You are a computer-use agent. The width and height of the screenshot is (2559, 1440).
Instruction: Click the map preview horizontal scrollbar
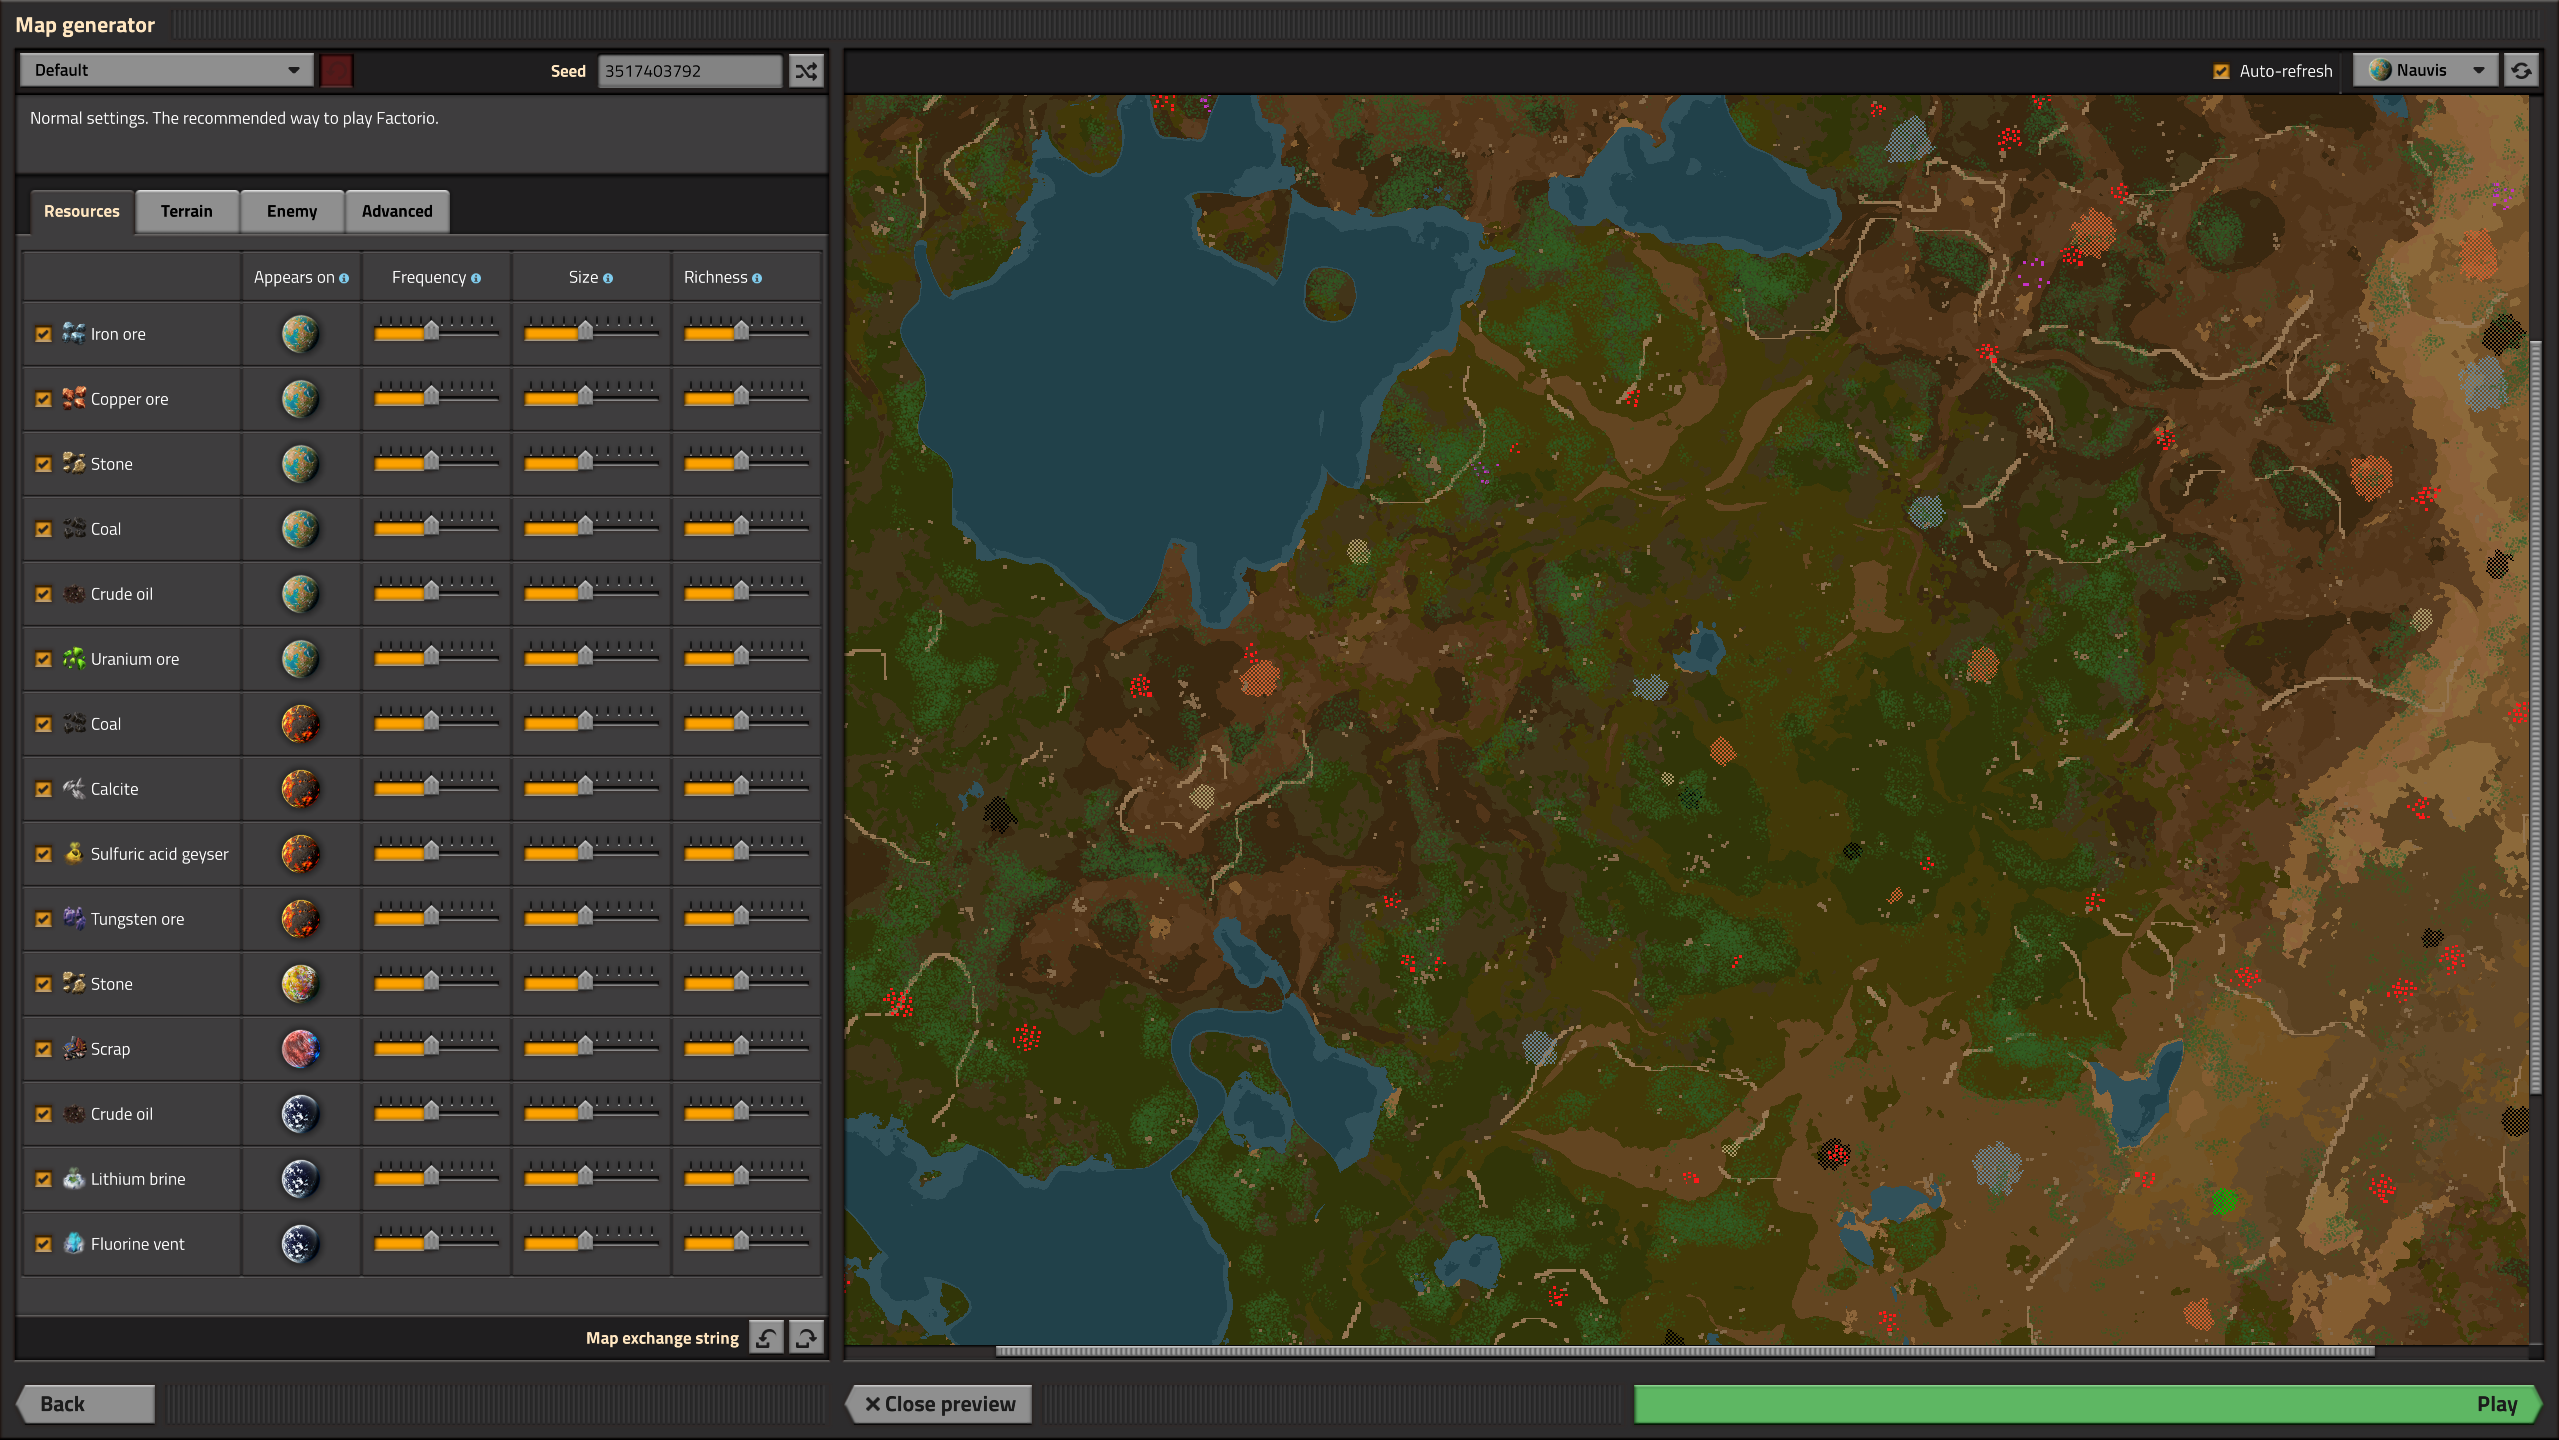coord(1685,1351)
